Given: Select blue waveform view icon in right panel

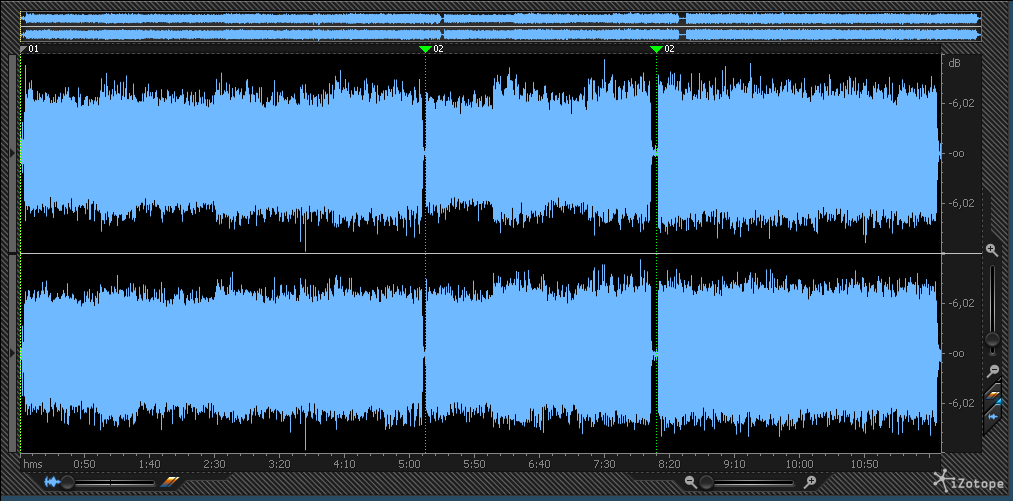Looking at the screenshot, I should [x=993, y=415].
